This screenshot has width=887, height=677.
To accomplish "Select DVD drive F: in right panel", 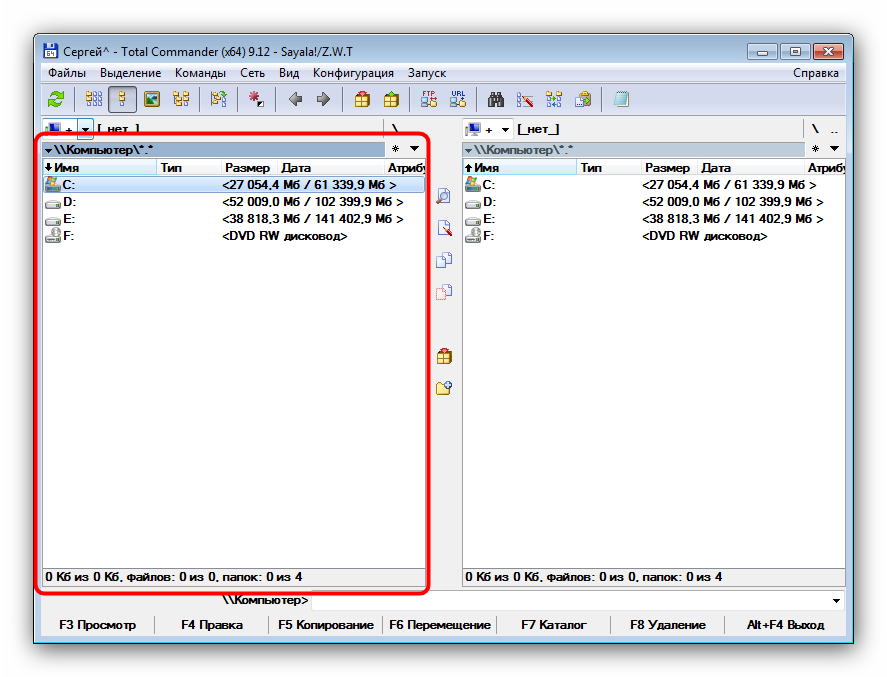I will (x=654, y=236).
